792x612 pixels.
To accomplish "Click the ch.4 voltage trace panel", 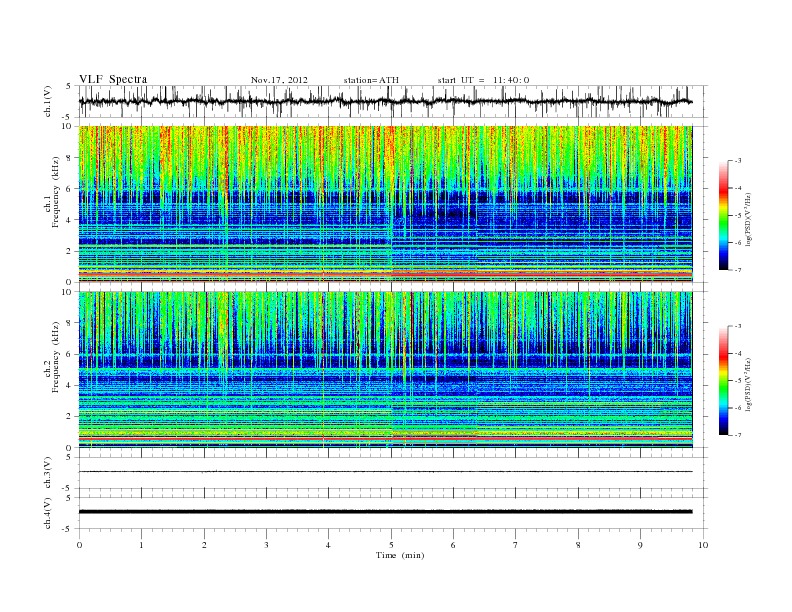I will [x=393, y=513].
